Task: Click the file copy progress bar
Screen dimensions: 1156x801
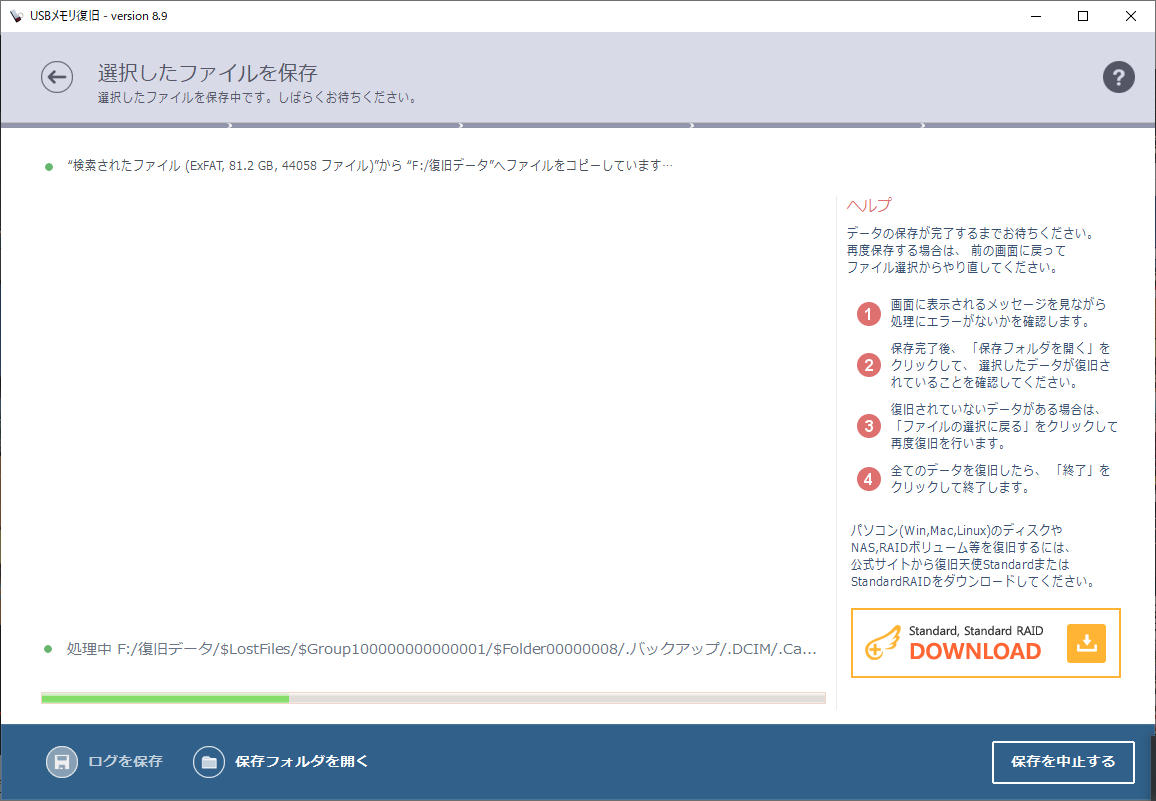Action: (x=434, y=698)
